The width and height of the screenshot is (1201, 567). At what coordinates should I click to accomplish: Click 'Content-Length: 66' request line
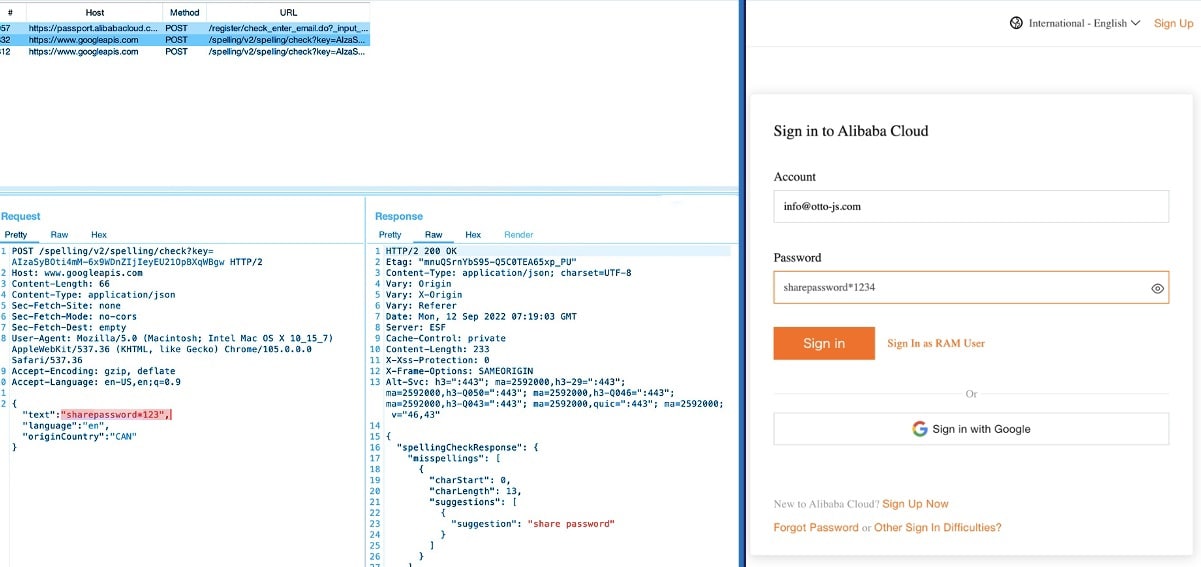point(59,283)
